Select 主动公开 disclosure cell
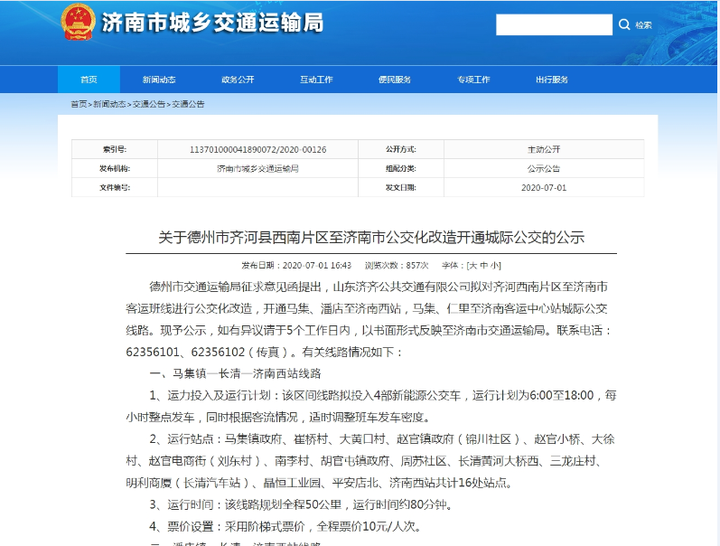This screenshot has width=720, height=546. (x=544, y=149)
